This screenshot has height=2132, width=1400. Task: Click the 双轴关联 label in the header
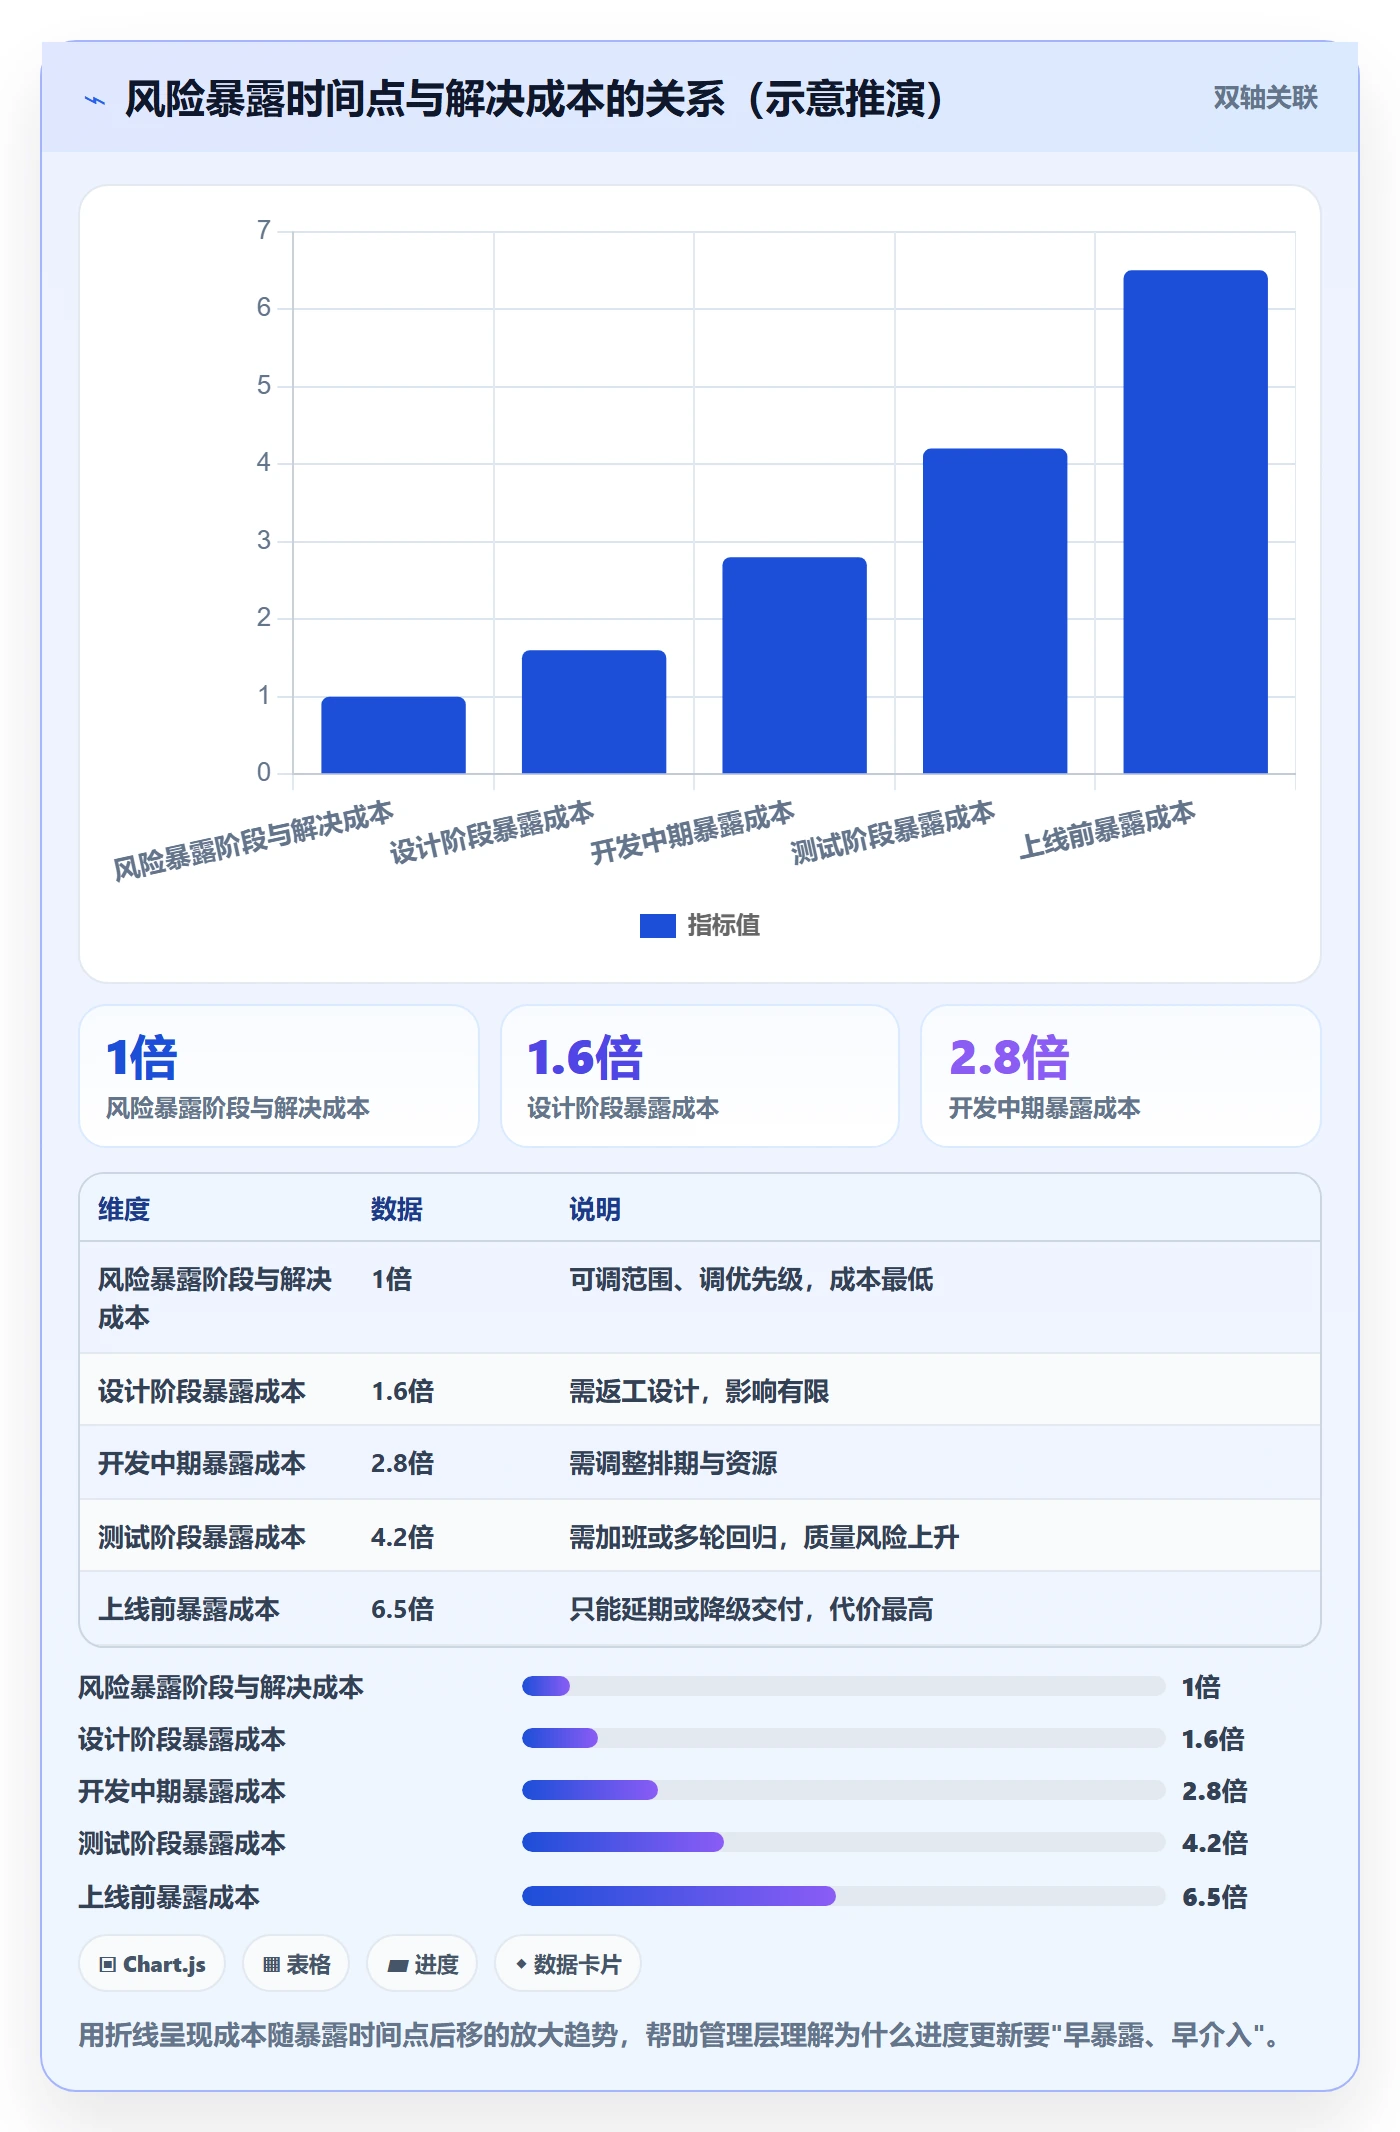coord(1265,97)
